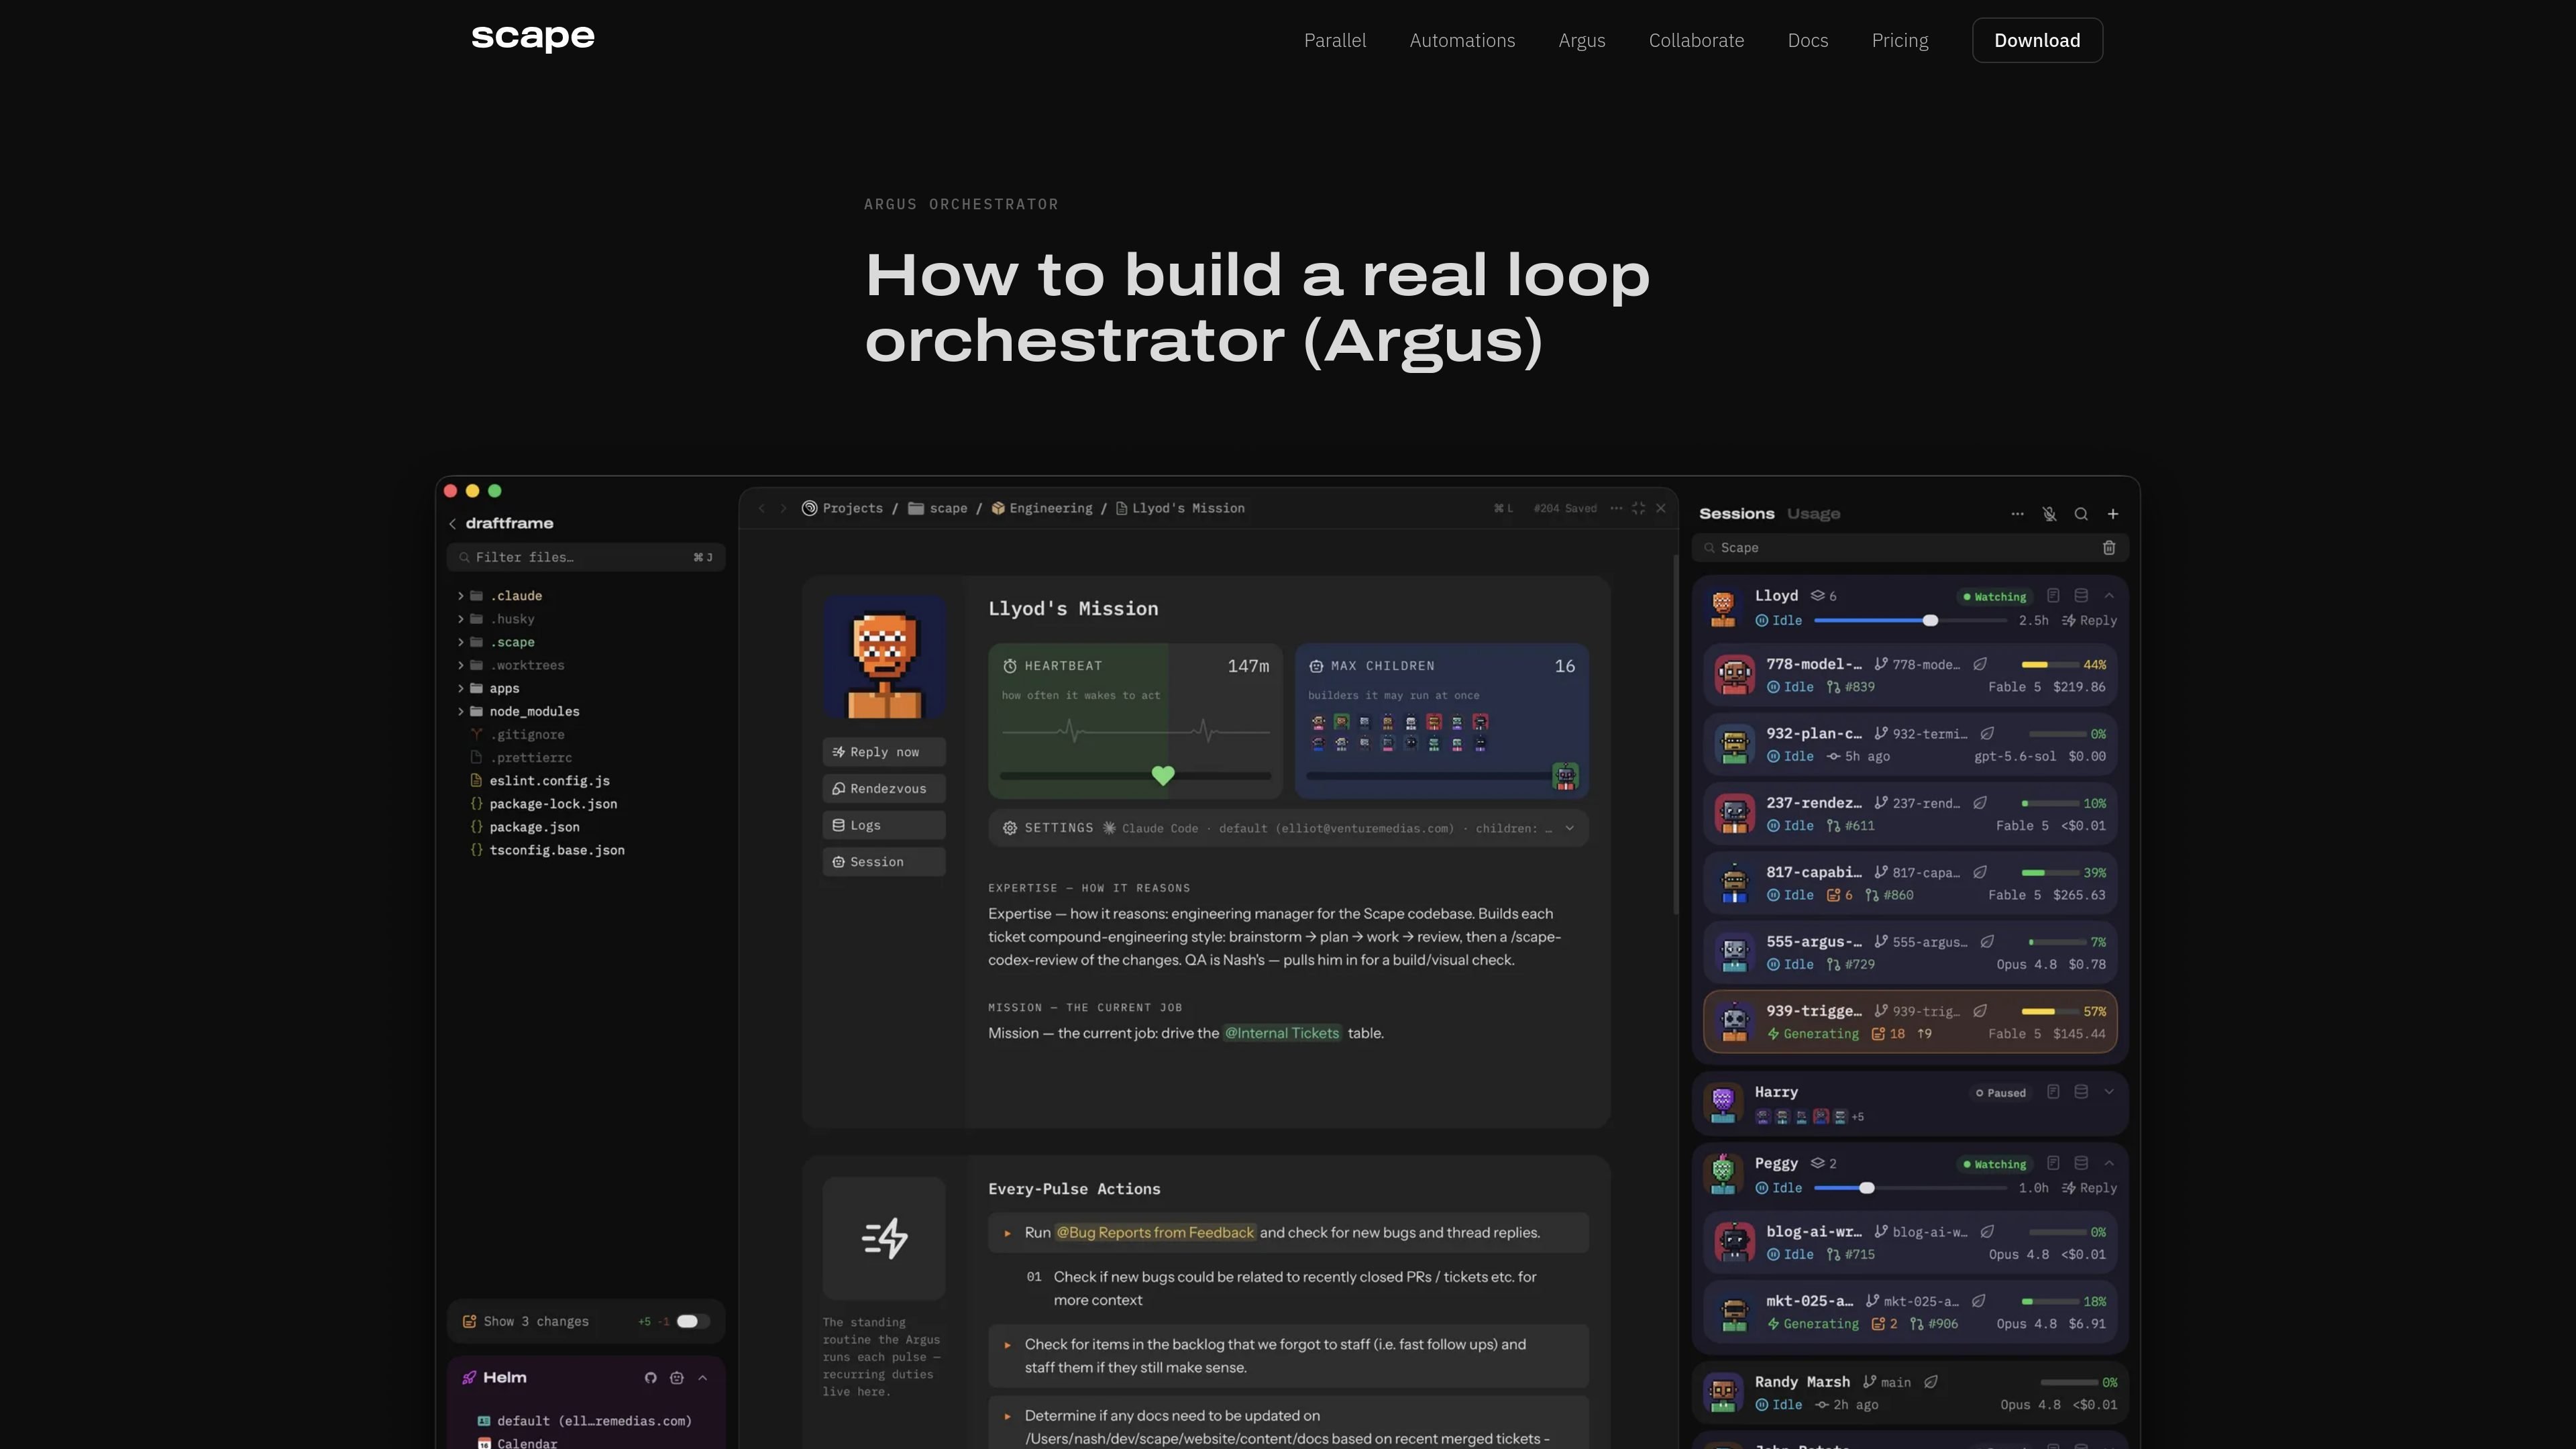This screenshot has height=1449, width=2576.
Task: Click the Every-Pulse Actions lightning icon tile
Action: point(884,1238)
